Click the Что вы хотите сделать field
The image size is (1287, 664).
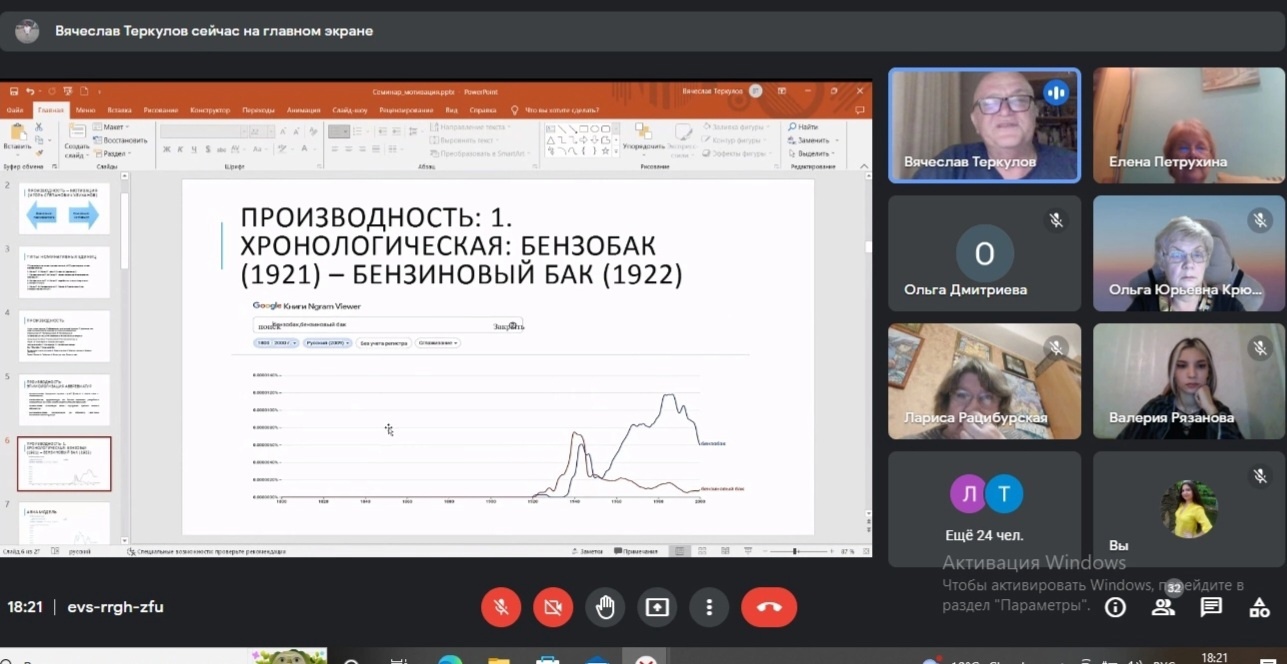coord(556,110)
